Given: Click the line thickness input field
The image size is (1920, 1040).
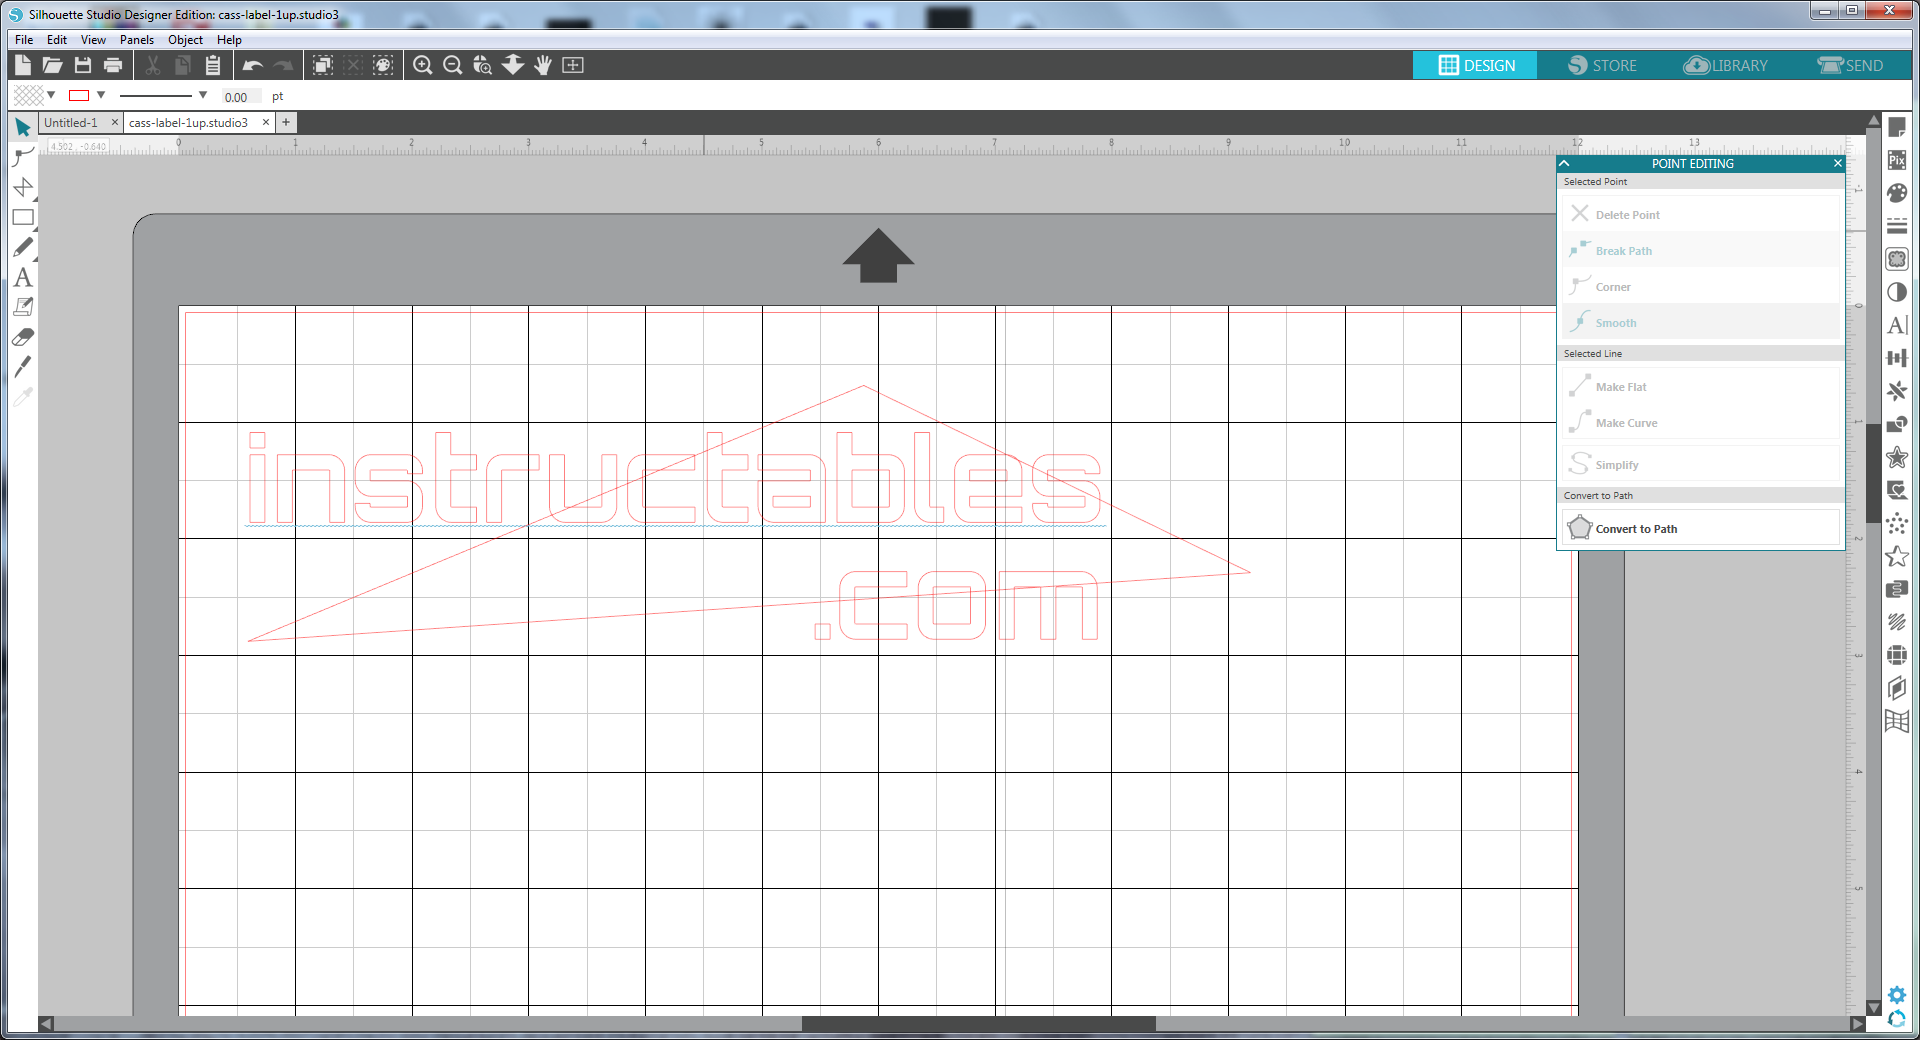Looking at the screenshot, I should coord(241,97).
